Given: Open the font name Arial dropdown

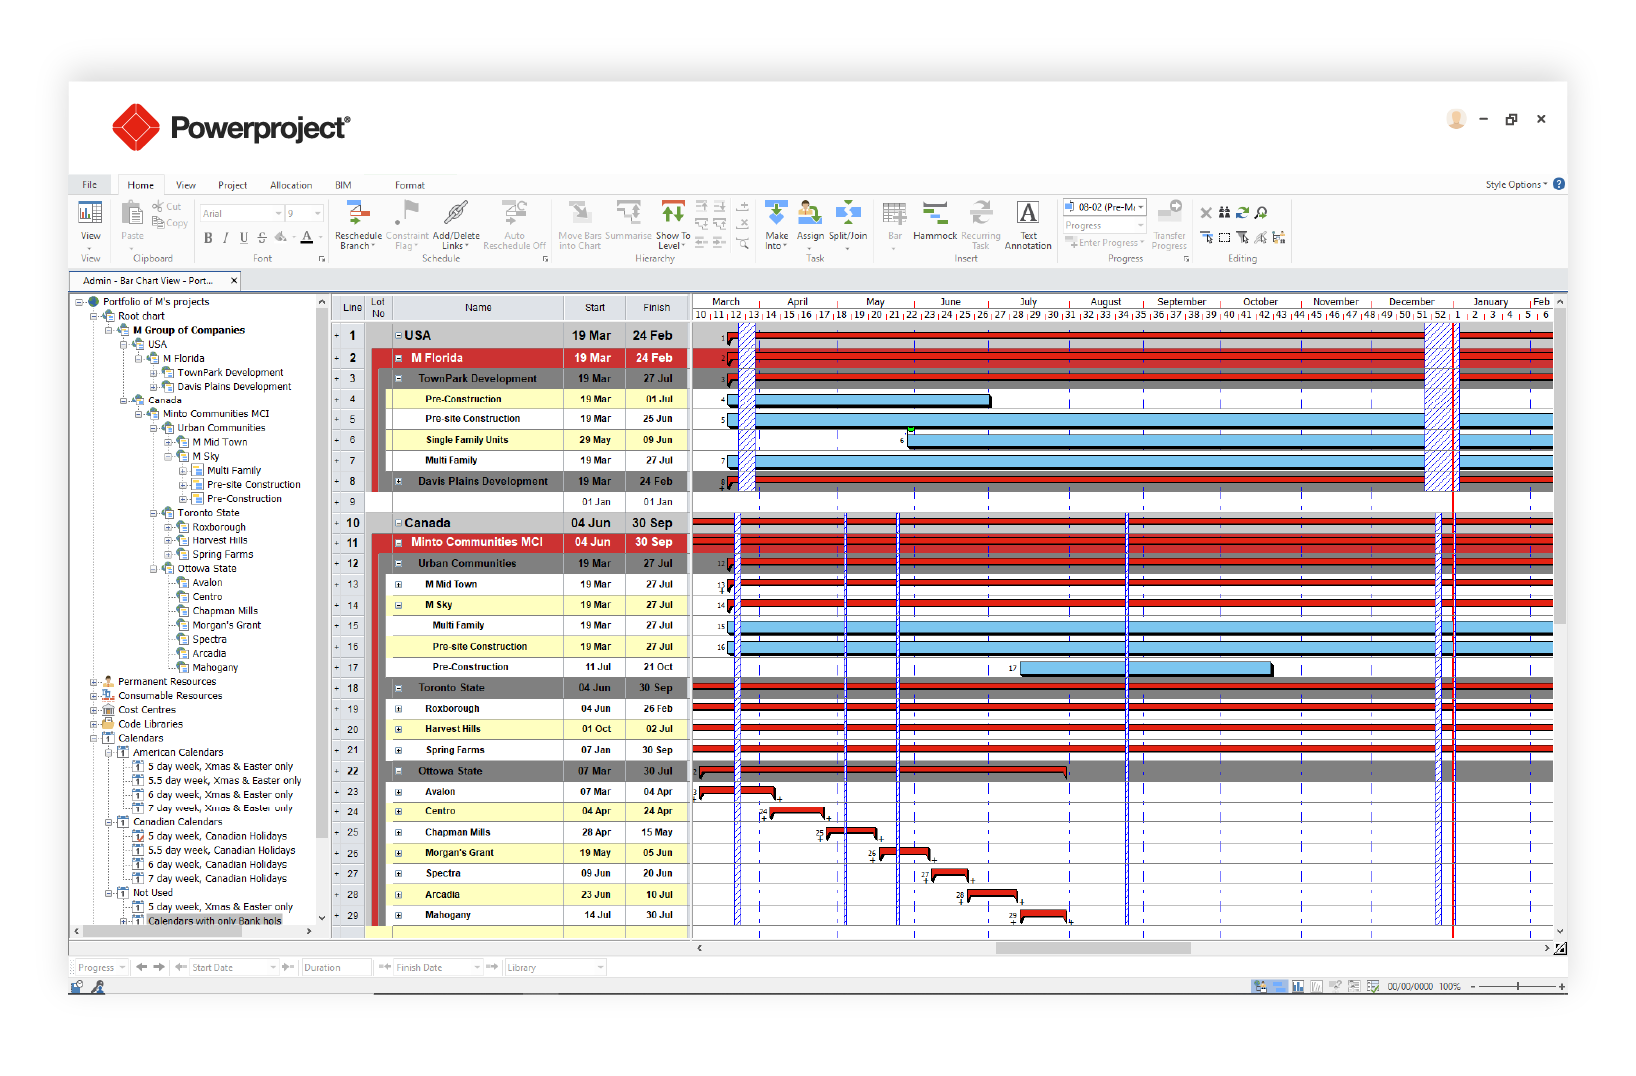Looking at the screenshot, I should coord(278,213).
